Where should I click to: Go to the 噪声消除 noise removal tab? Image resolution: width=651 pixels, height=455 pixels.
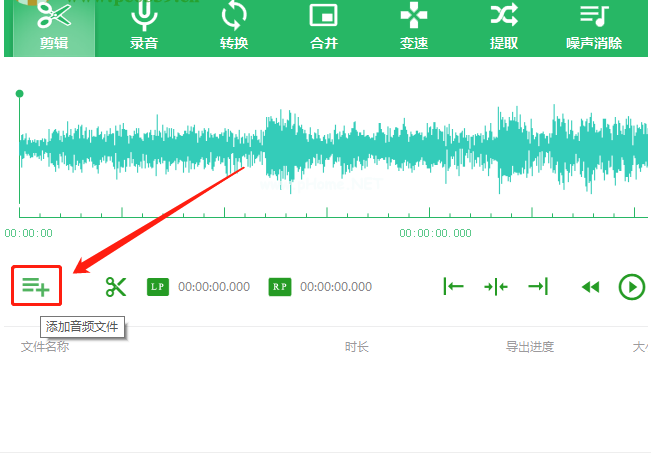click(x=594, y=27)
